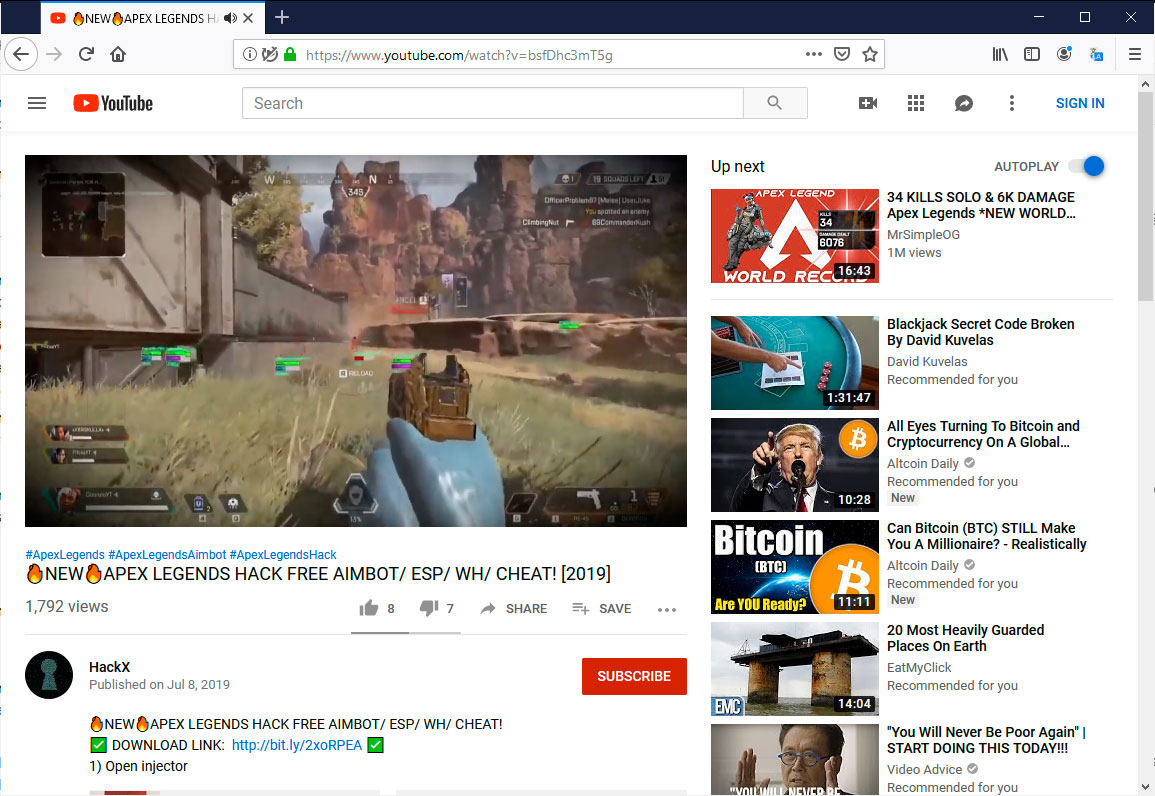Mute the tab using the speaker icon

tap(231, 18)
